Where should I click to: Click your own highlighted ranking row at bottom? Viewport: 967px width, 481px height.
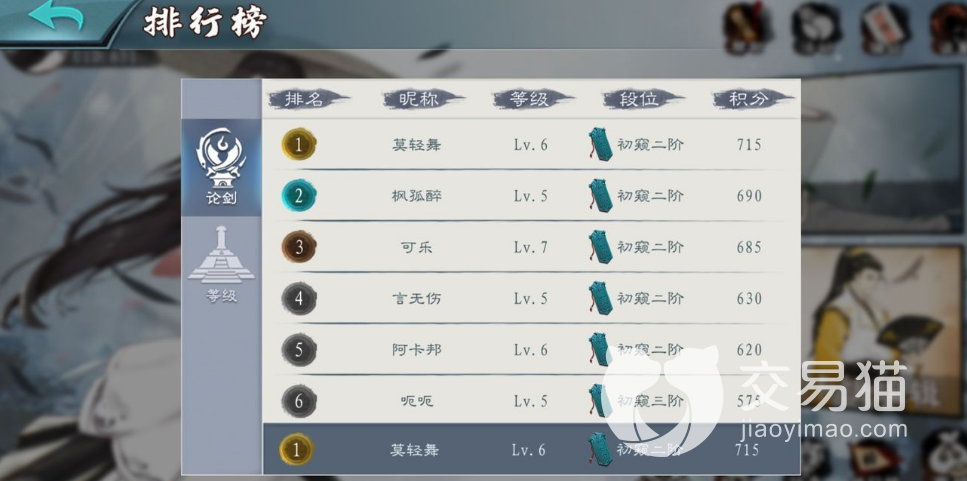tap(531, 449)
